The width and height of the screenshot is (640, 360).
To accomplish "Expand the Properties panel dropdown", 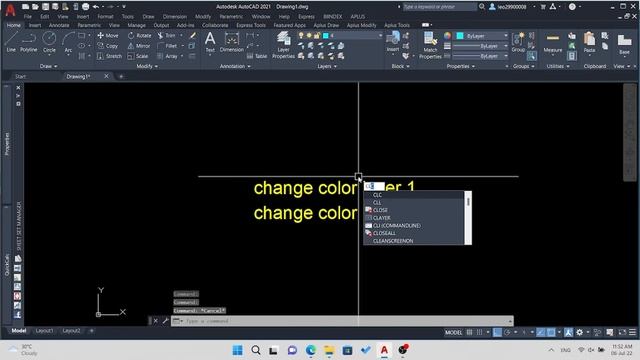I will (x=460, y=66).
